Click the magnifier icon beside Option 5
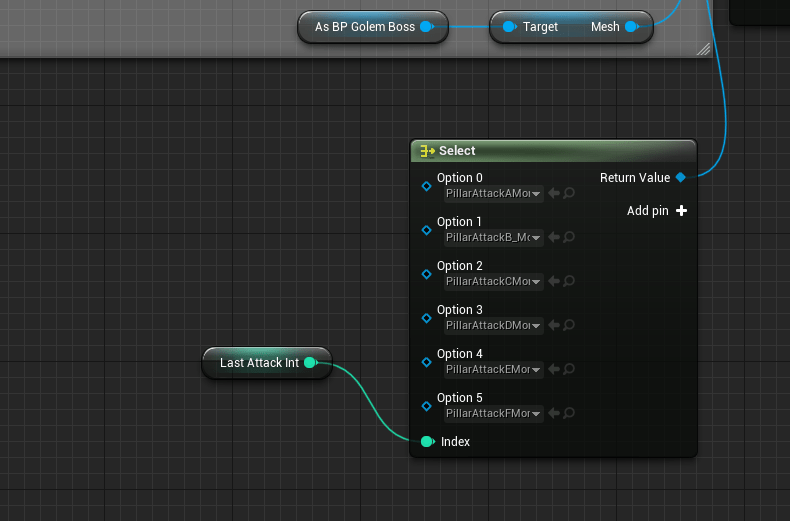This screenshot has height=521, width=790. click(x=569, y=414)
